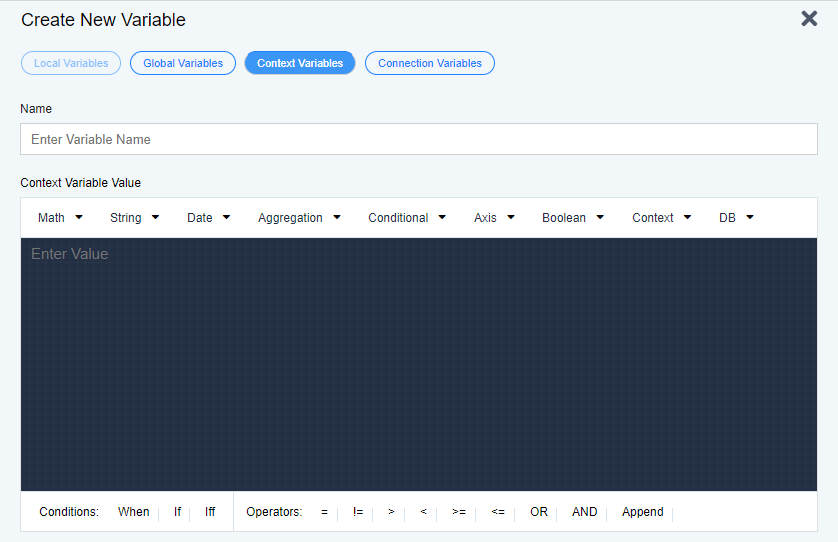Insert the AND operator
This screenshot has height=542, width=838.
point(584,512)
